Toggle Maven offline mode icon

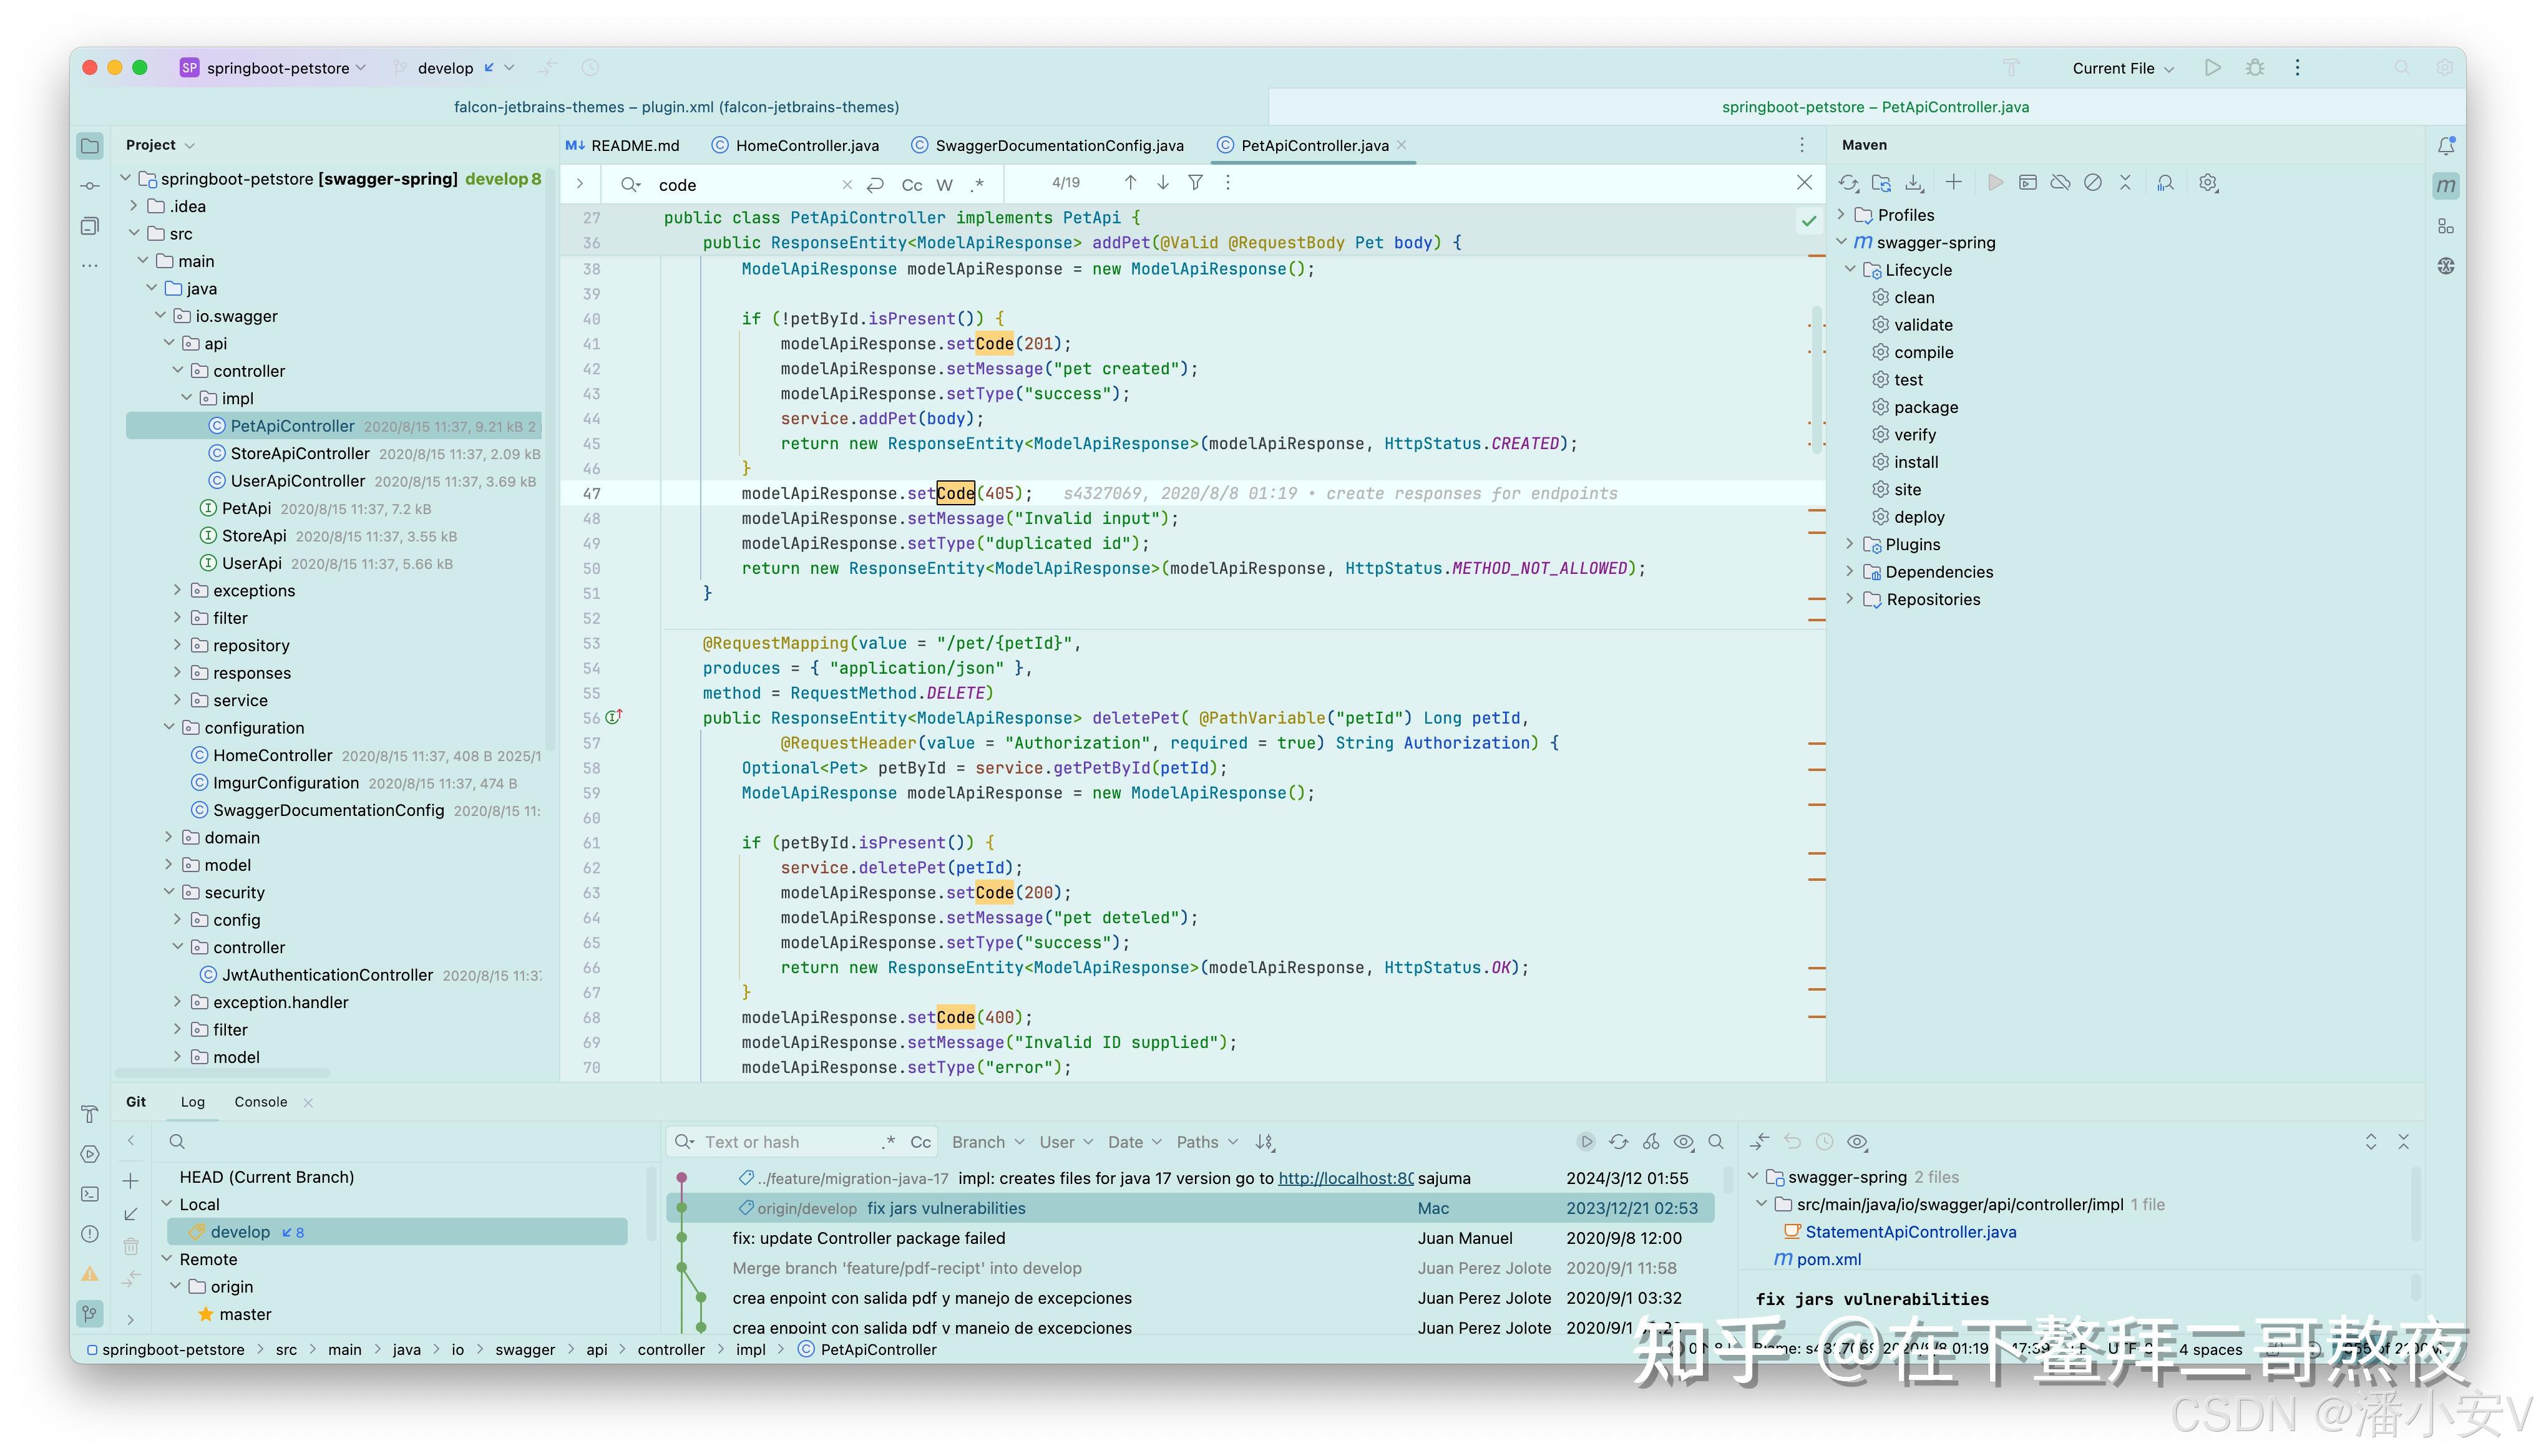(2060, 183)
